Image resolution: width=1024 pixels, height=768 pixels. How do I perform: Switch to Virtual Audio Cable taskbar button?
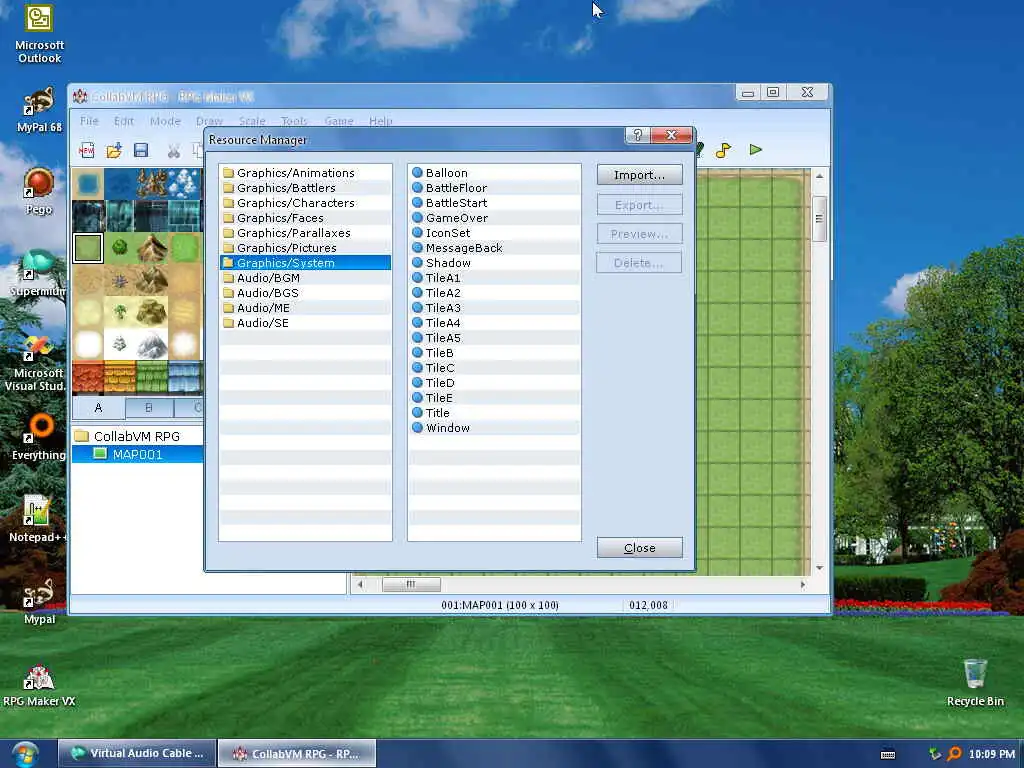pyautogui.click(x=136, y=754)
